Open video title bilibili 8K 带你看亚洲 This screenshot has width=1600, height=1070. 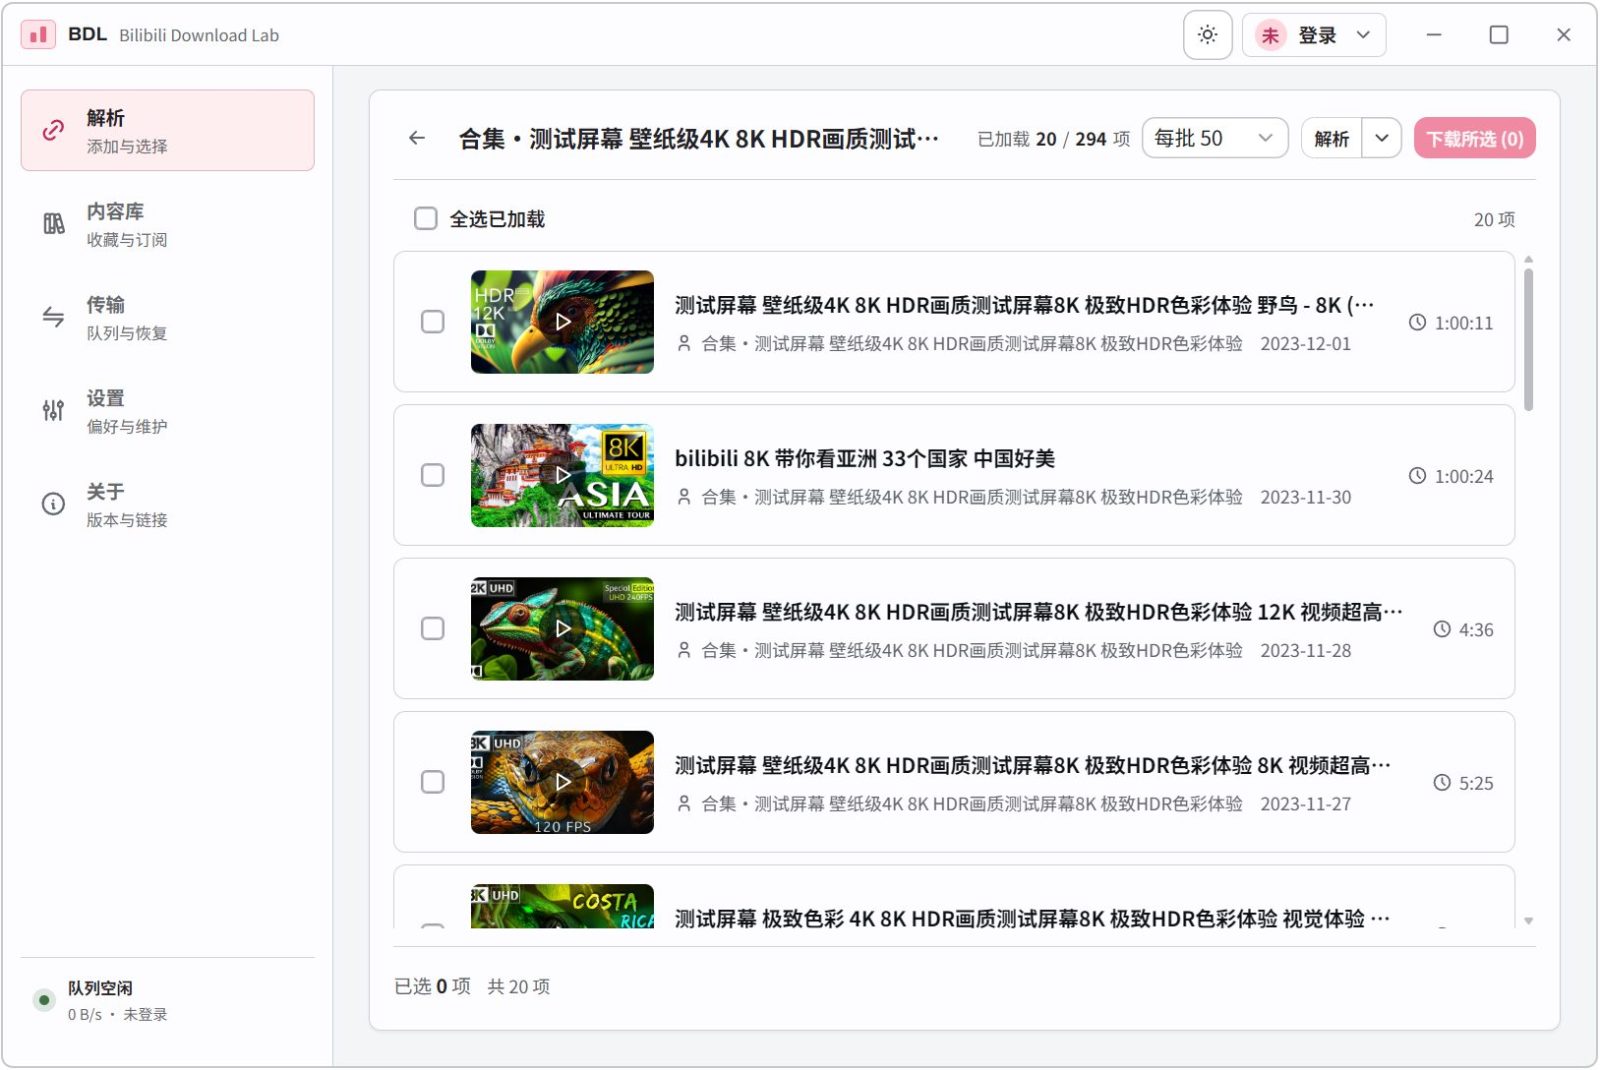(865, 458)
